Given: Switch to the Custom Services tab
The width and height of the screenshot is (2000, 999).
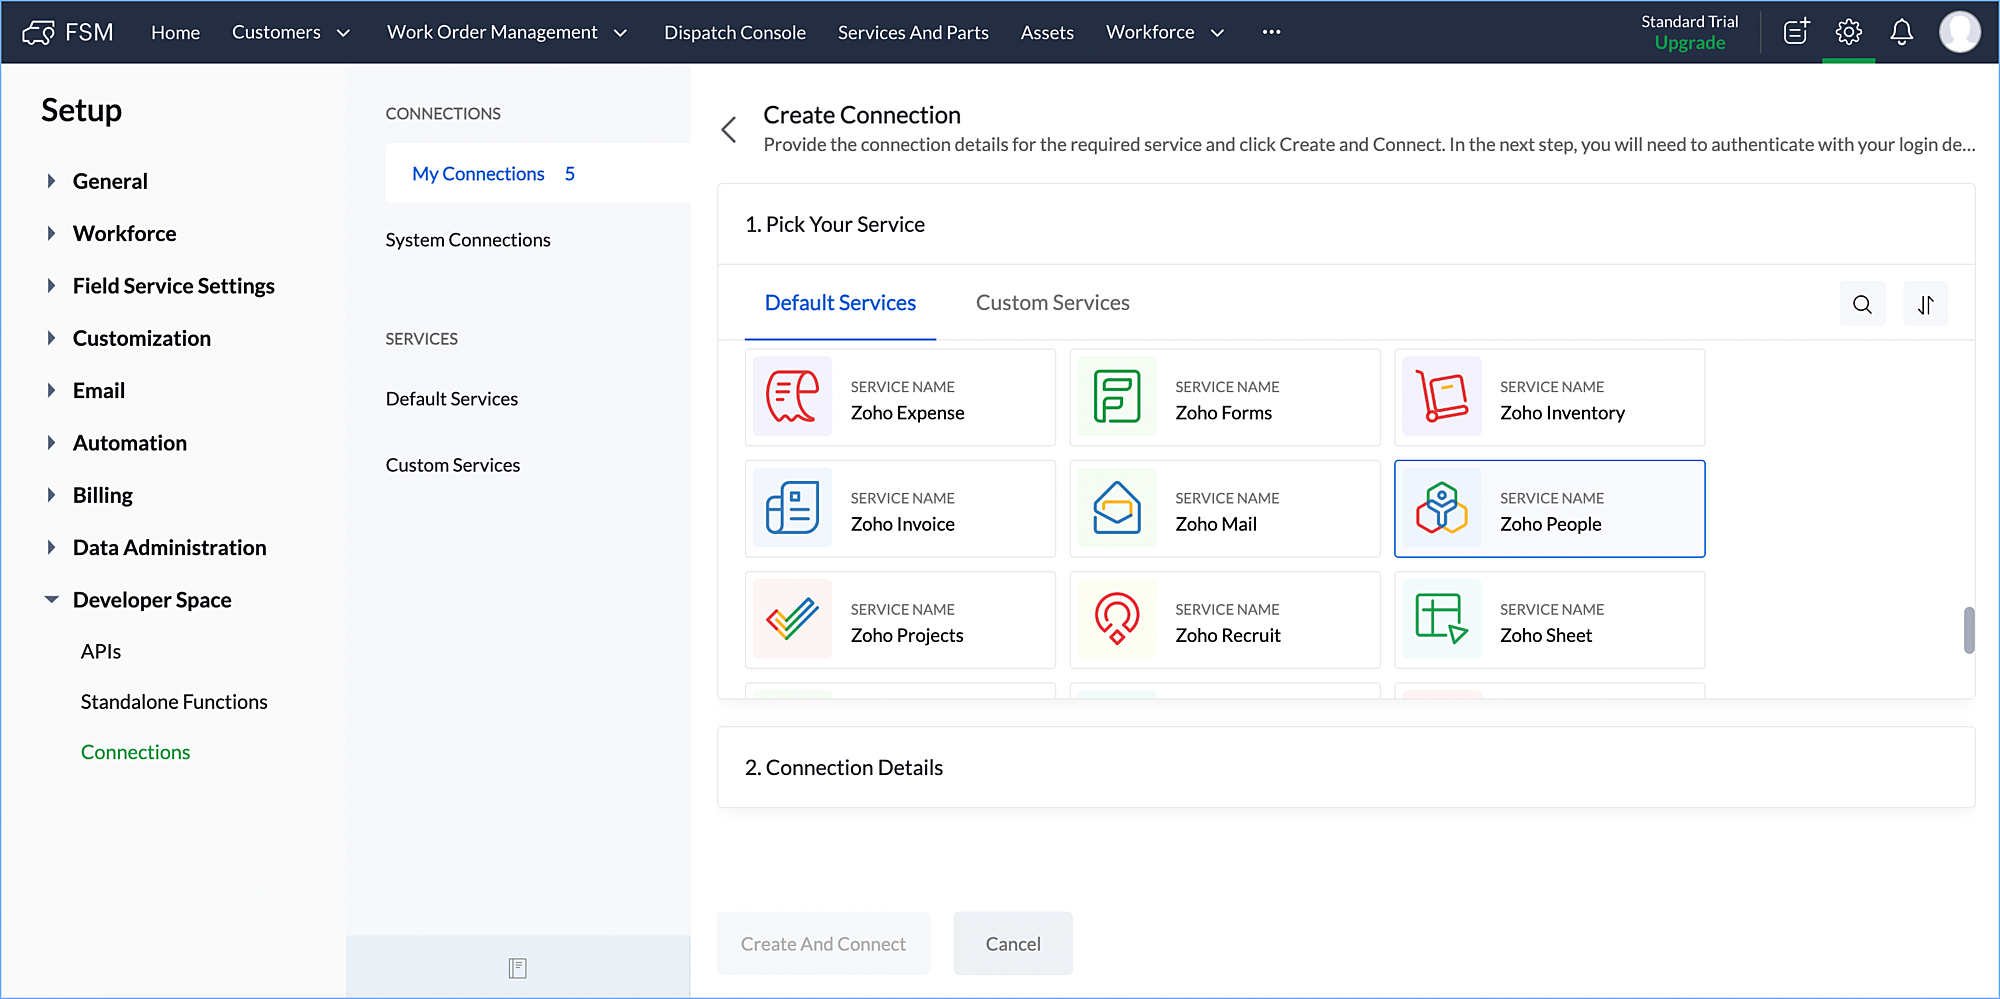Looking at the screenshot, I should 1052,303.
